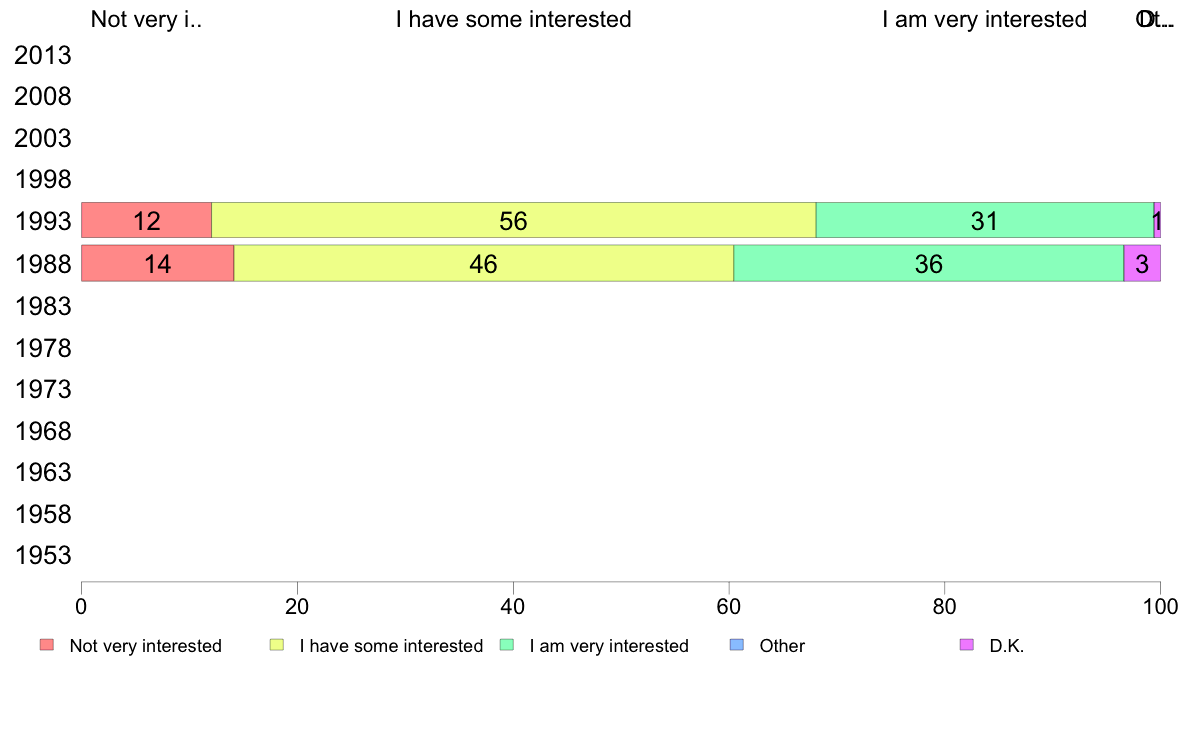Click the red Not very interested legend swatch
Image resolution: width=1188 pixels, height=736 pixels.
tap(47, 645)
